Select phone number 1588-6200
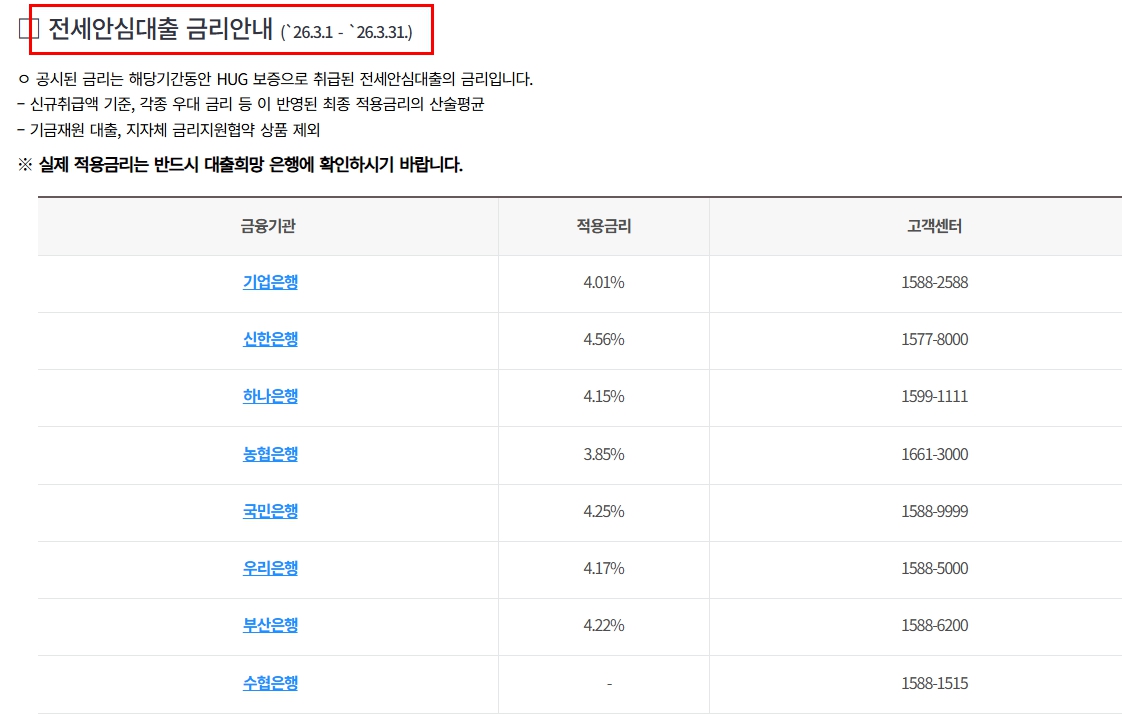This screenshot has height=715, width=1122. [935, 626]
